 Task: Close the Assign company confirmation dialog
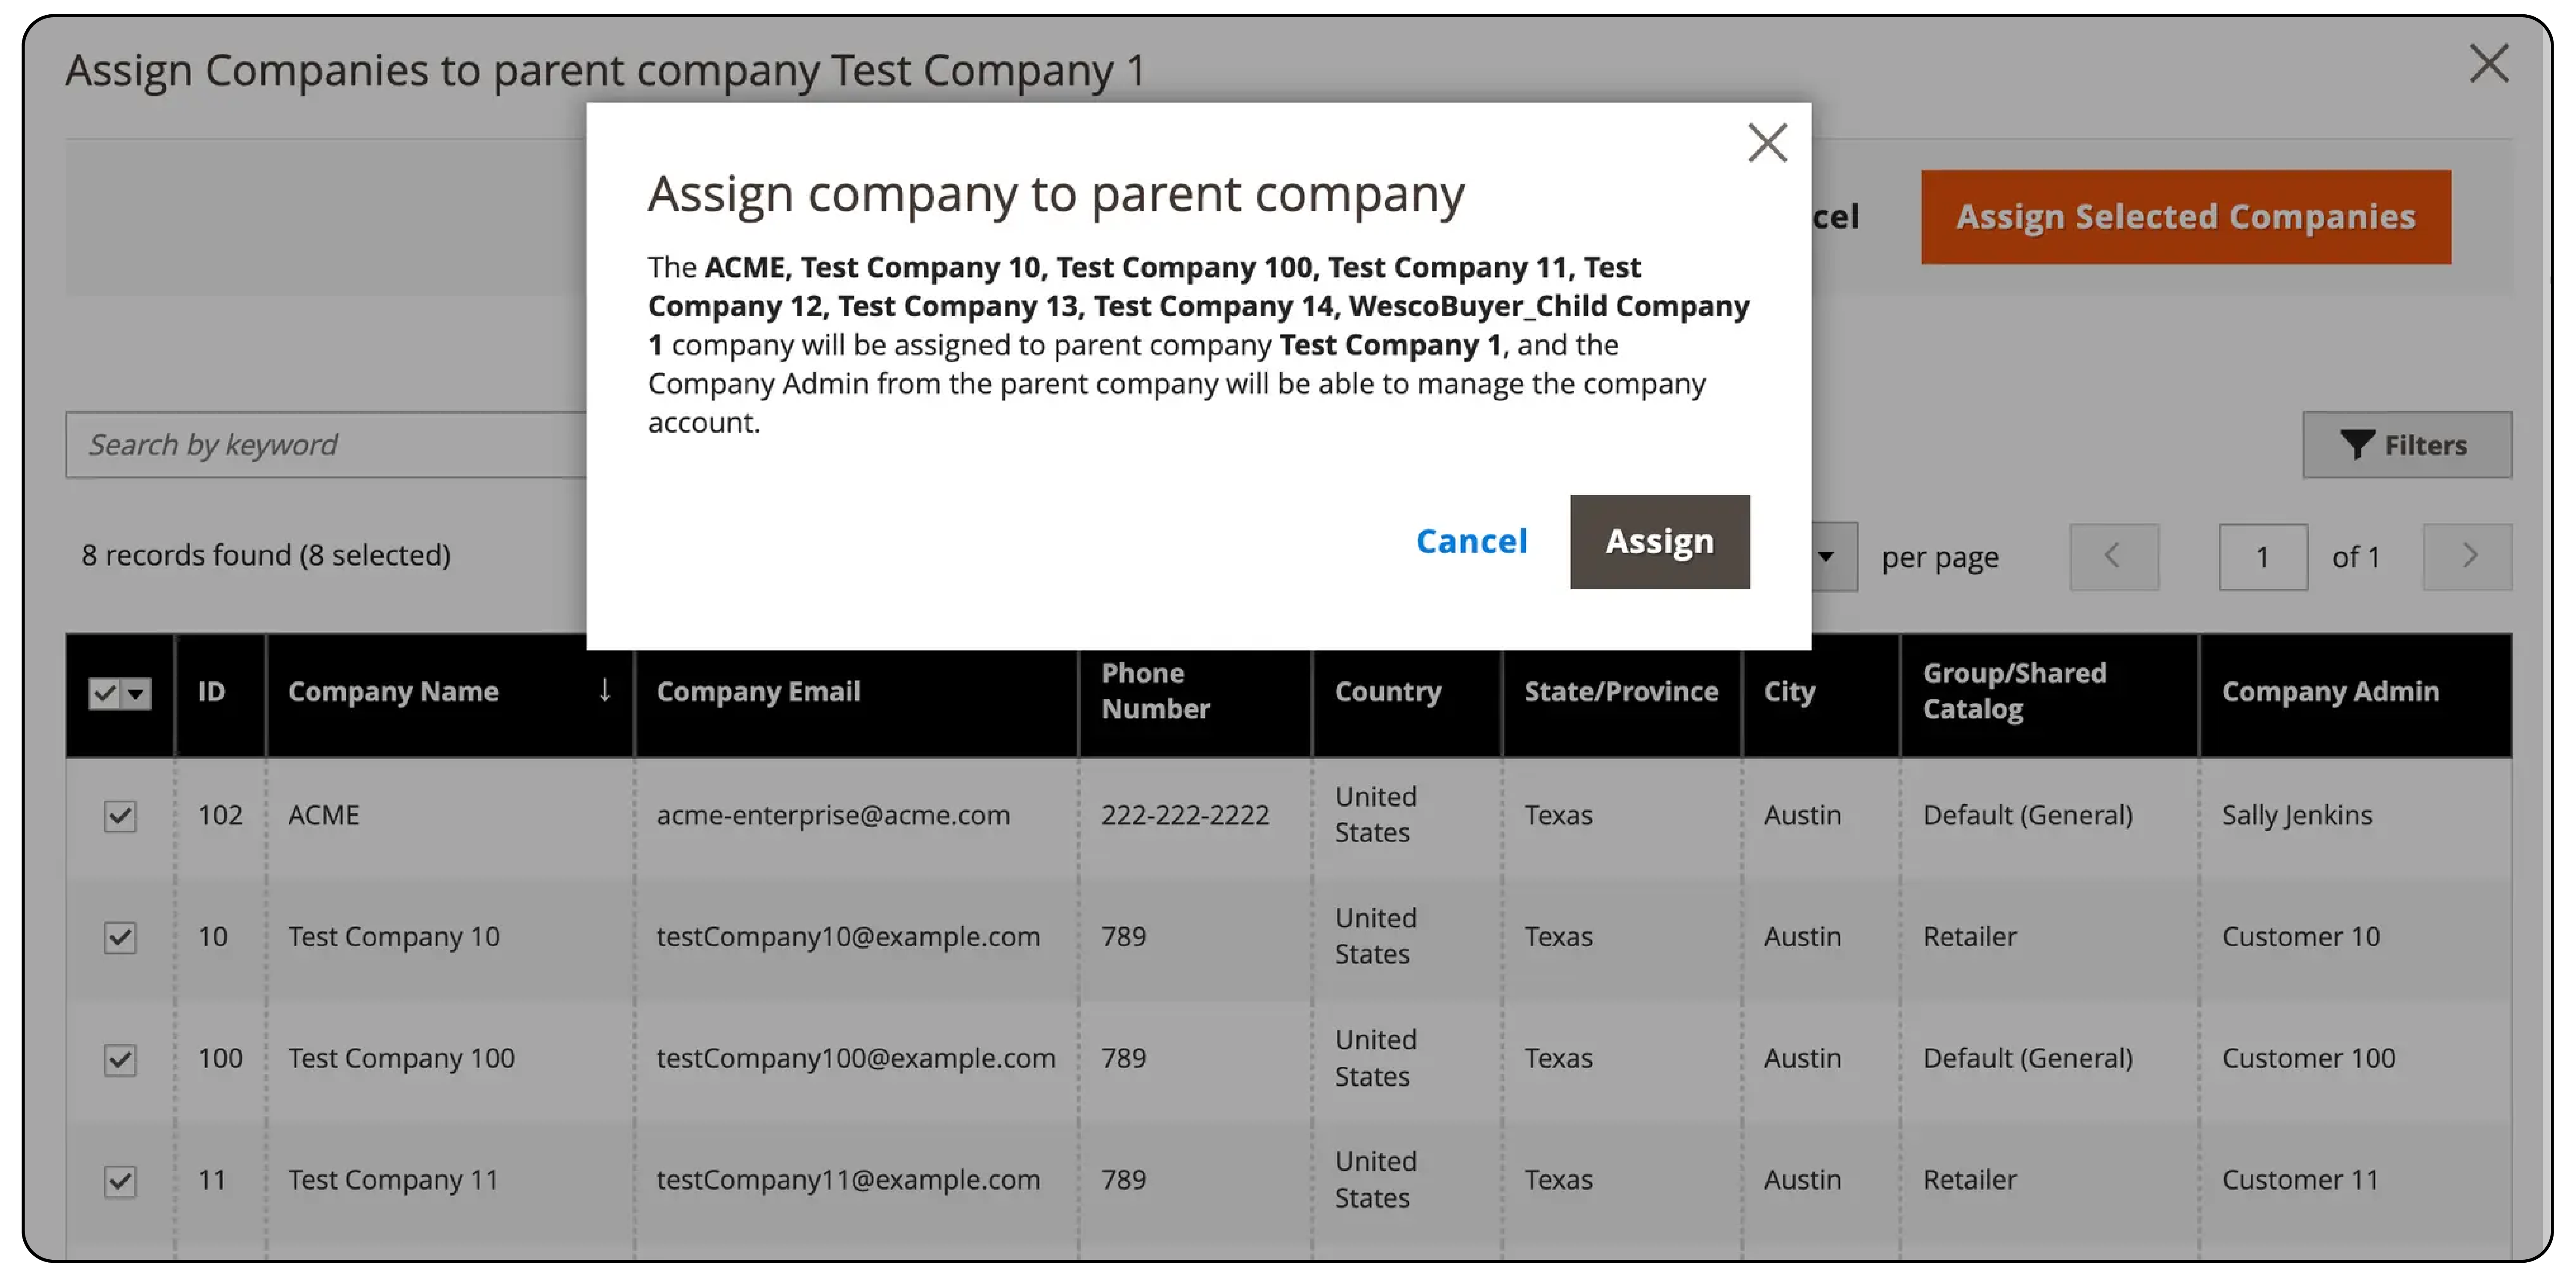coord(1767,143)
